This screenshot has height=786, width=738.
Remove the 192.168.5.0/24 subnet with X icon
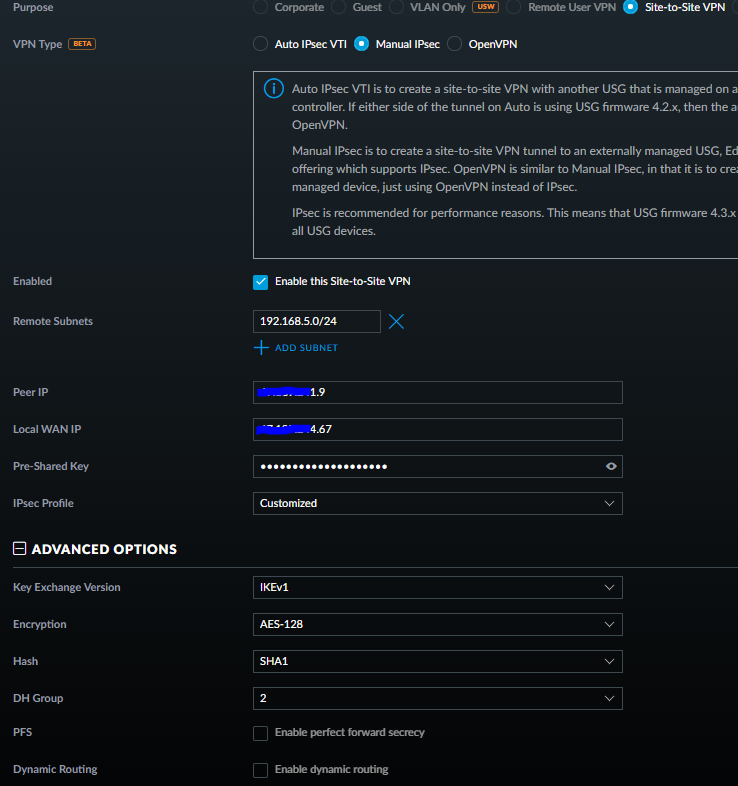(396, 321)
